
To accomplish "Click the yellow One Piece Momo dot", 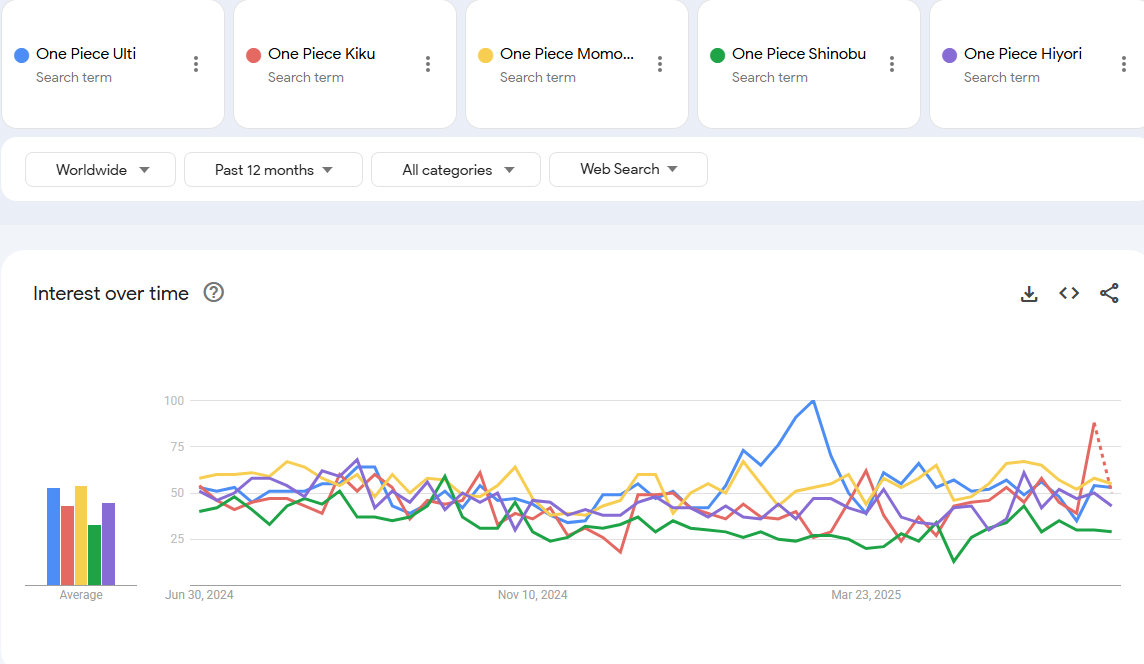I will [x=486, y=55].
